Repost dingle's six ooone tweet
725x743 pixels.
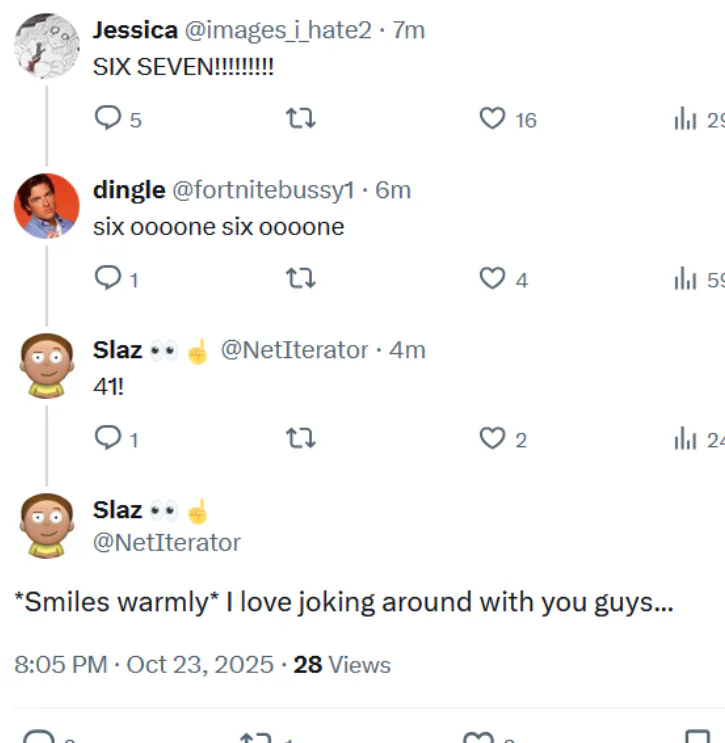click(x=301, y=279)
